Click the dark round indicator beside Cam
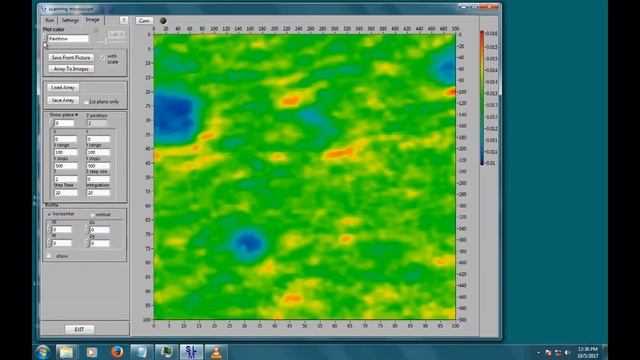This screenshot has height=360, width=640. pyautogui.click(x=163, y=20)
